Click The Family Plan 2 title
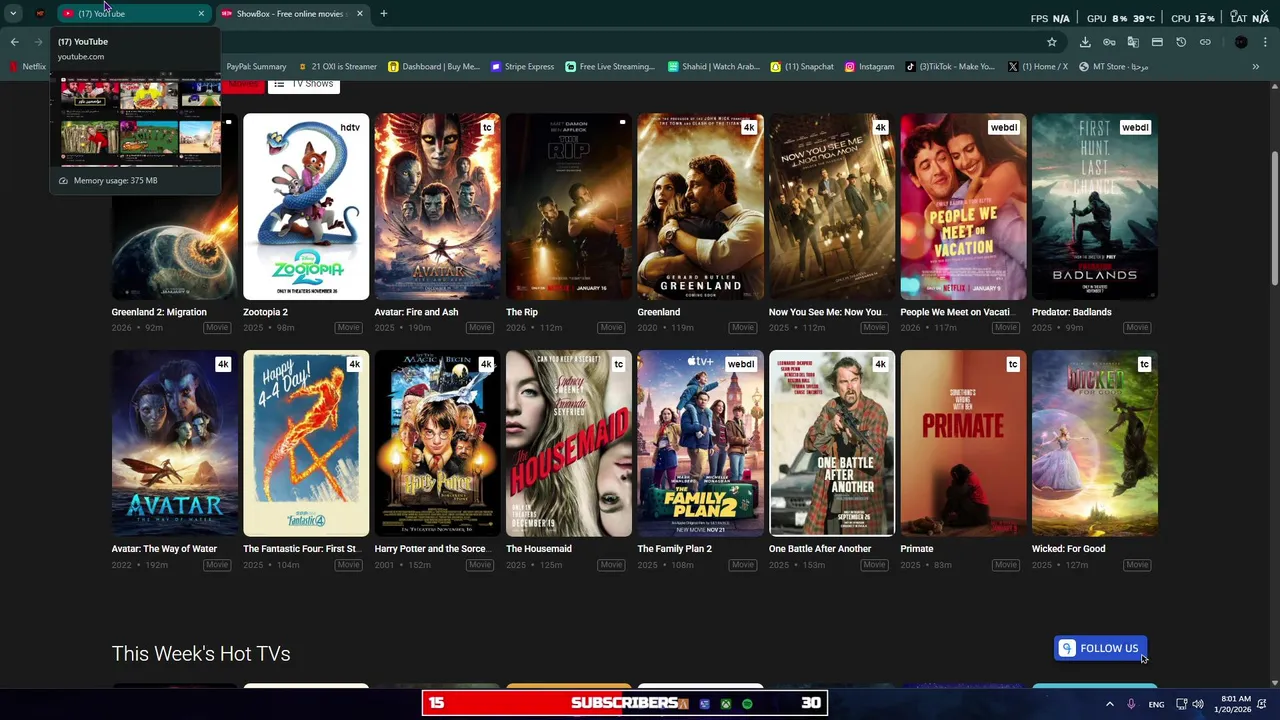The width and height of the screenshot is (1280, 720). (x=675, y=549)
